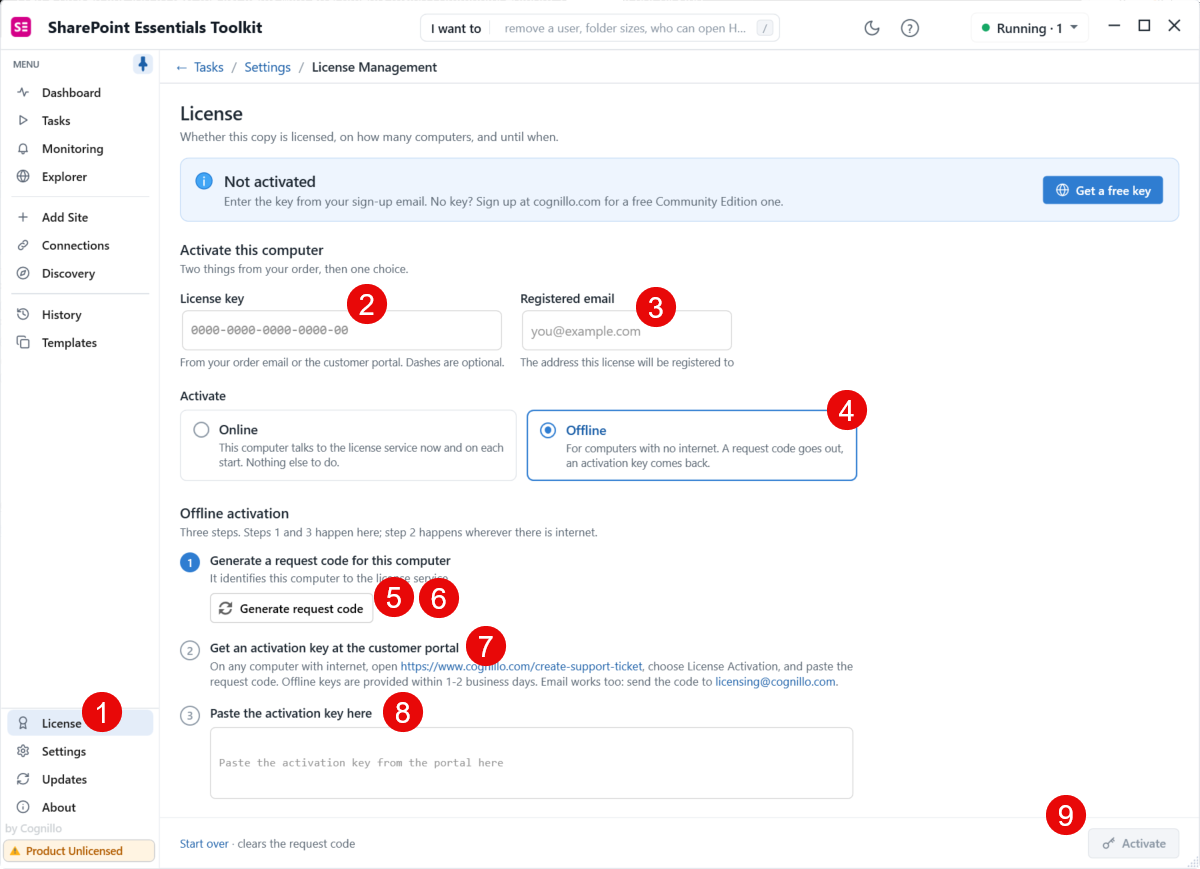The width and height of the screenshot is (1200, 869).
Task: Click the SharePoint Essentials app logo
Action: click(21, 27)
